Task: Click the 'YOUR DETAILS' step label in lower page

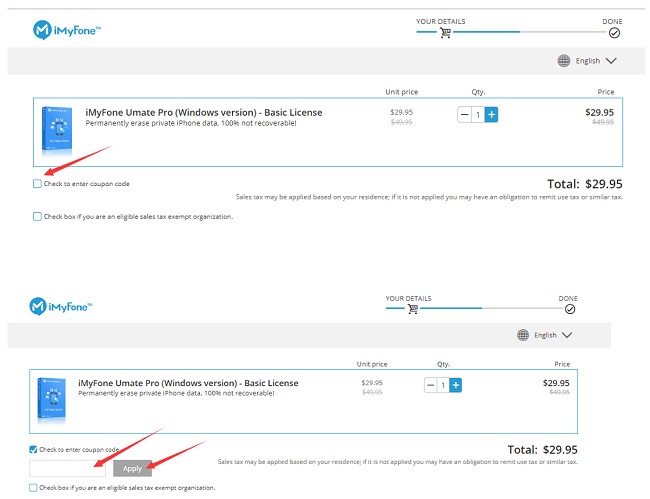Action: [408, 298]
